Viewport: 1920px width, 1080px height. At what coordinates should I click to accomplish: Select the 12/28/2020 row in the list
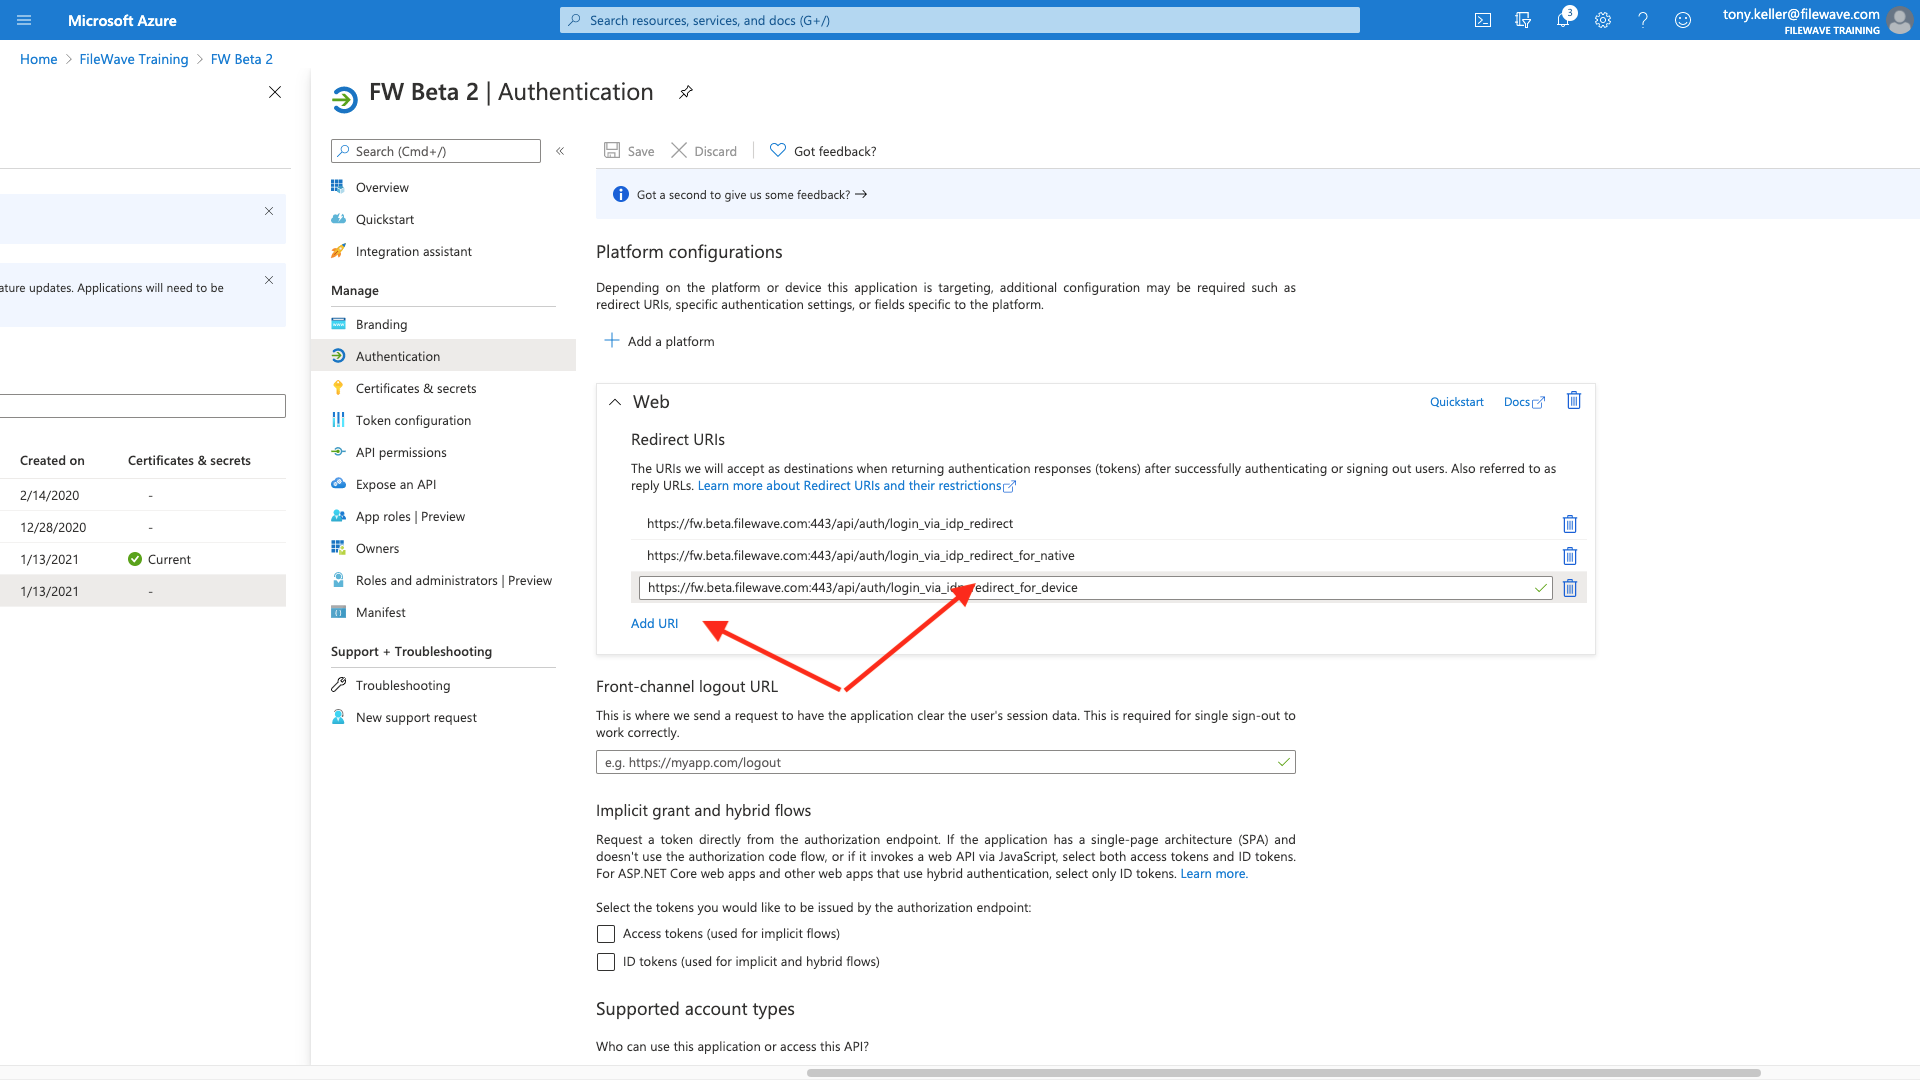click(x=143, y=527)
